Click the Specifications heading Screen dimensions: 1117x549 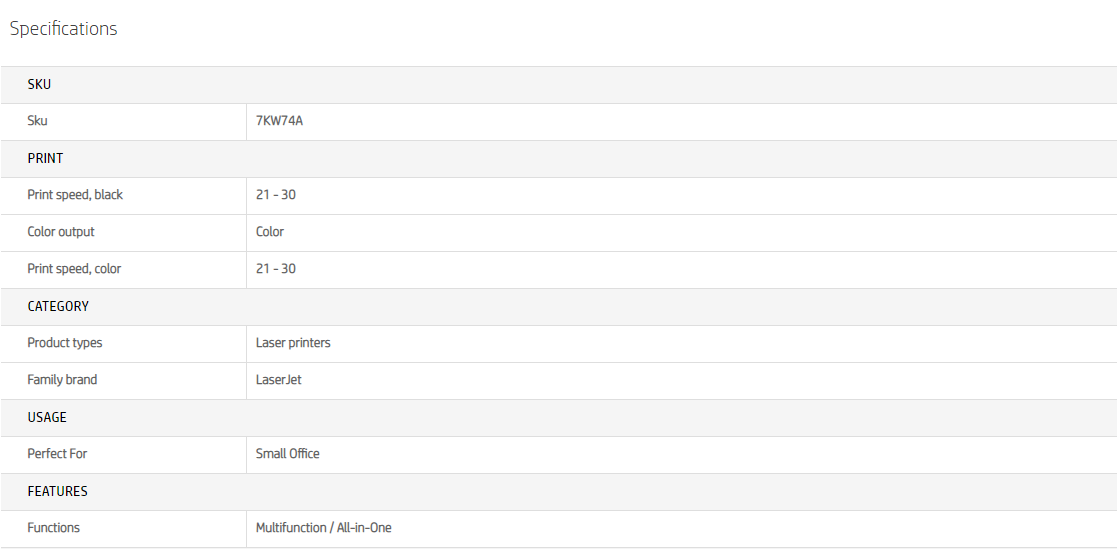click(x=63, y=29)
